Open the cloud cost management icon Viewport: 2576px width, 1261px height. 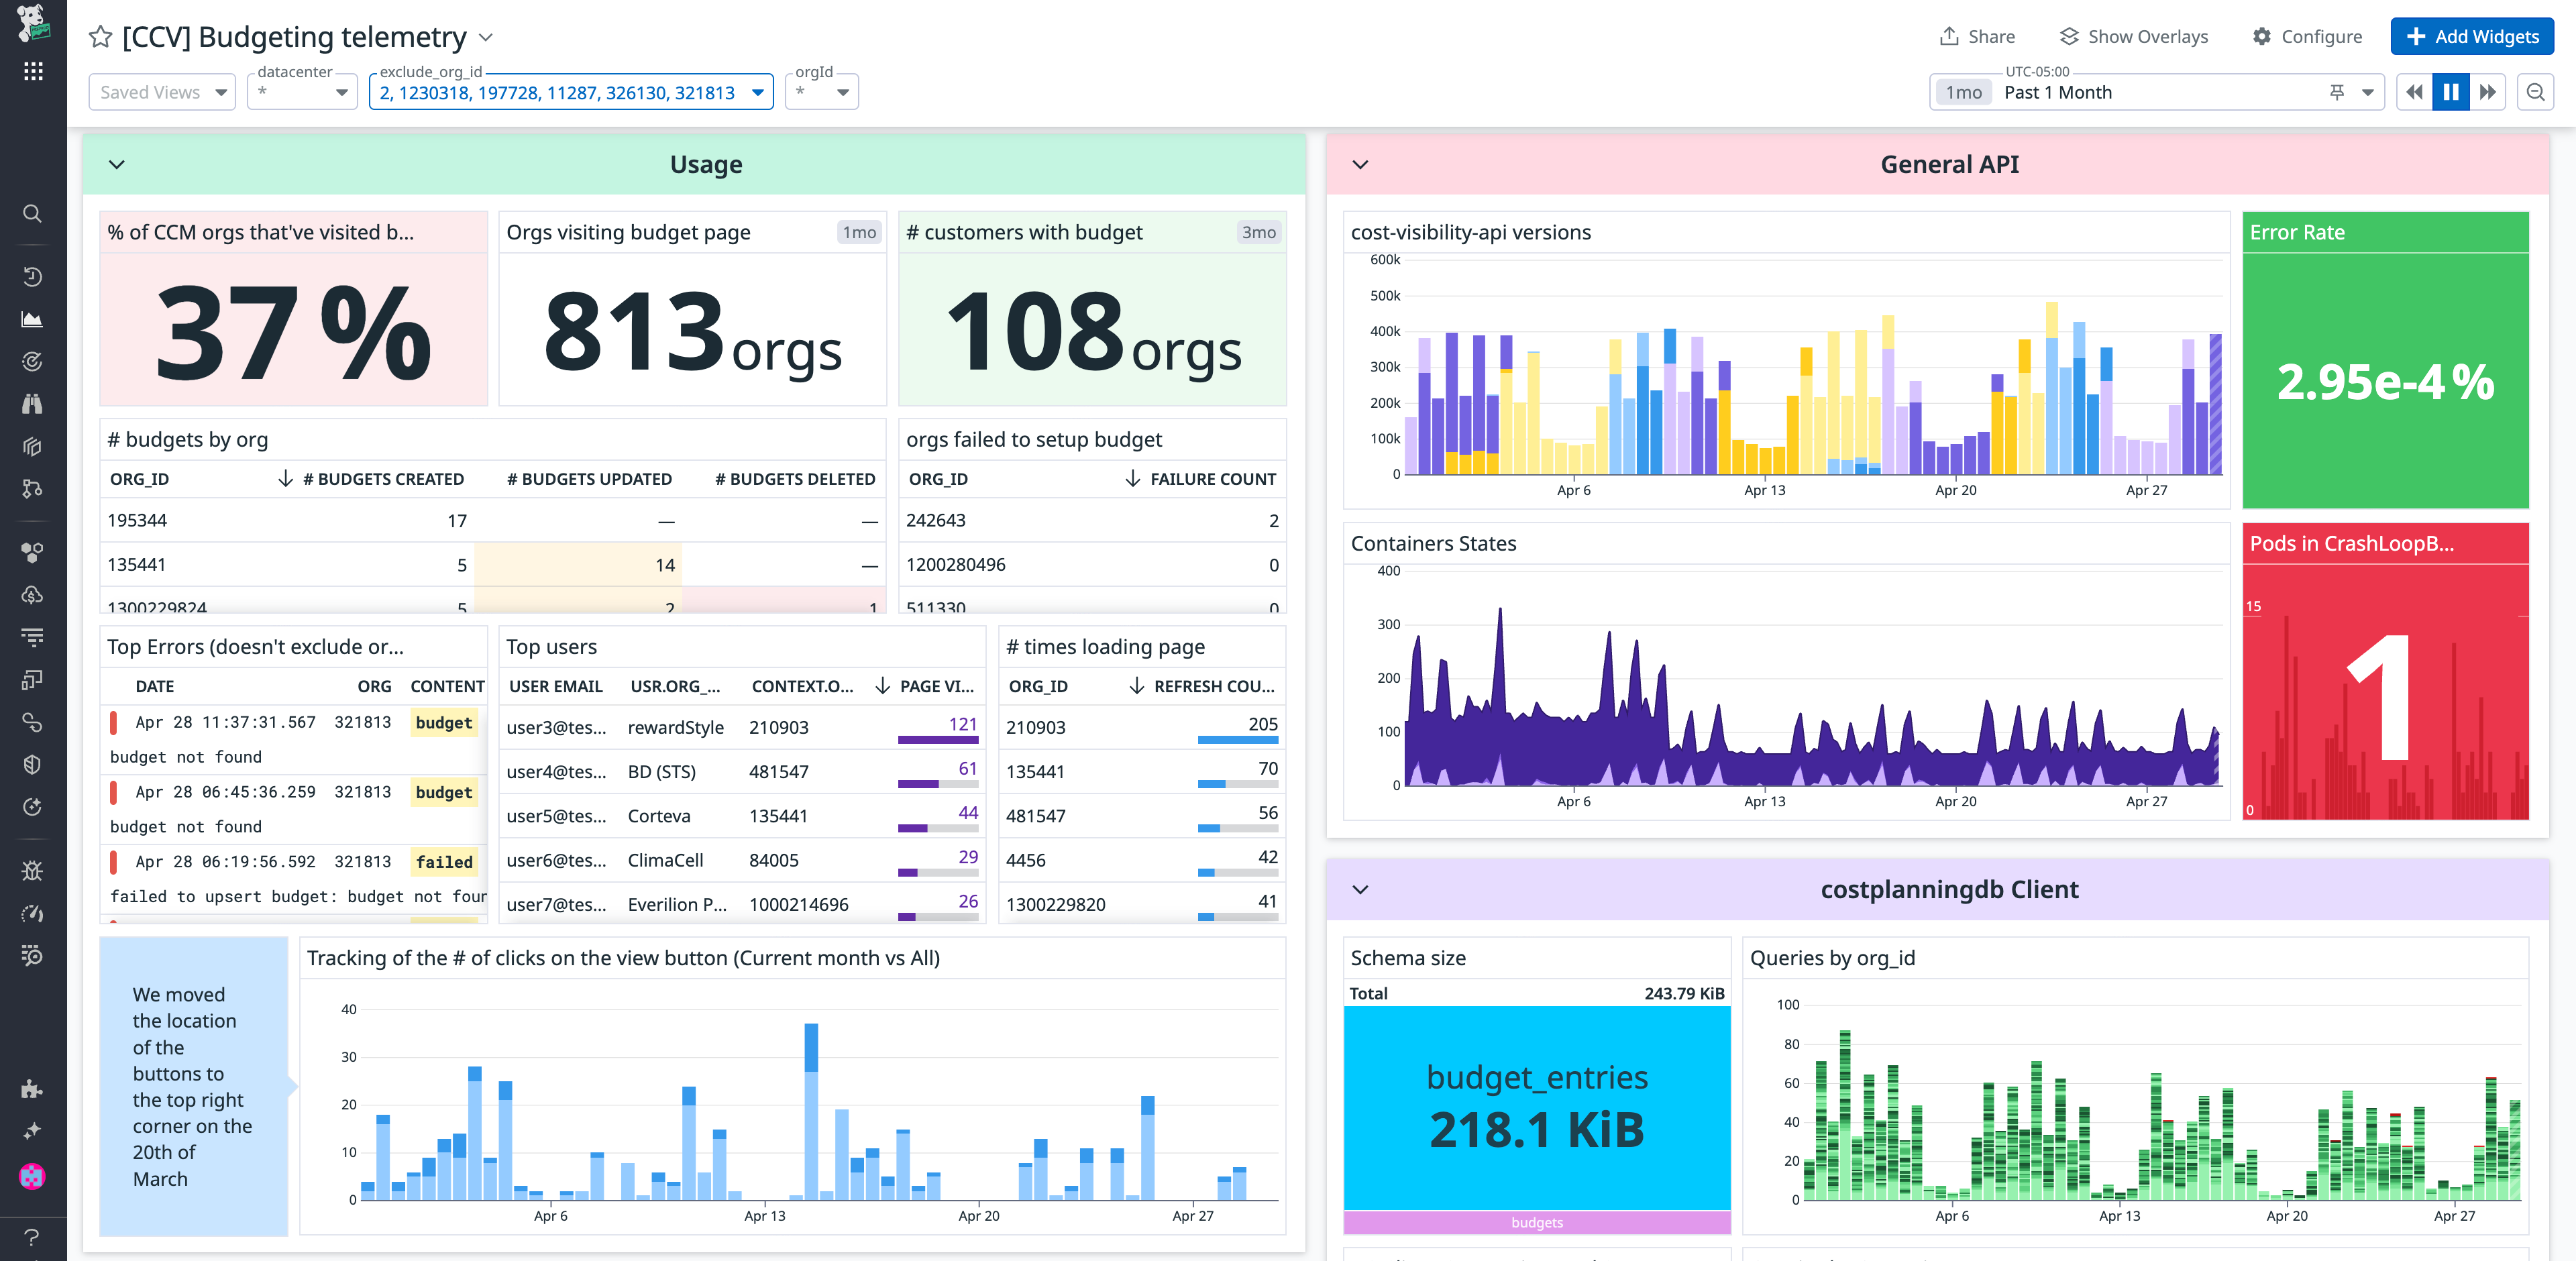[32, 594]
